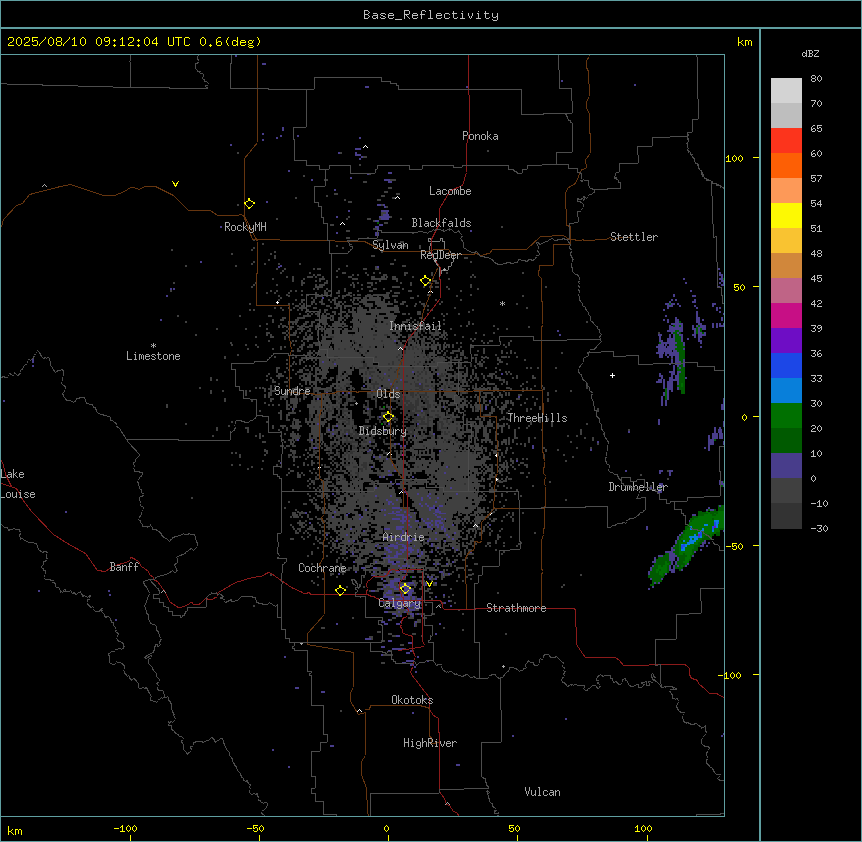Pick the light grey 70-80 dBZ swatch
The image size is (862, 842).
tap(786, 91)
